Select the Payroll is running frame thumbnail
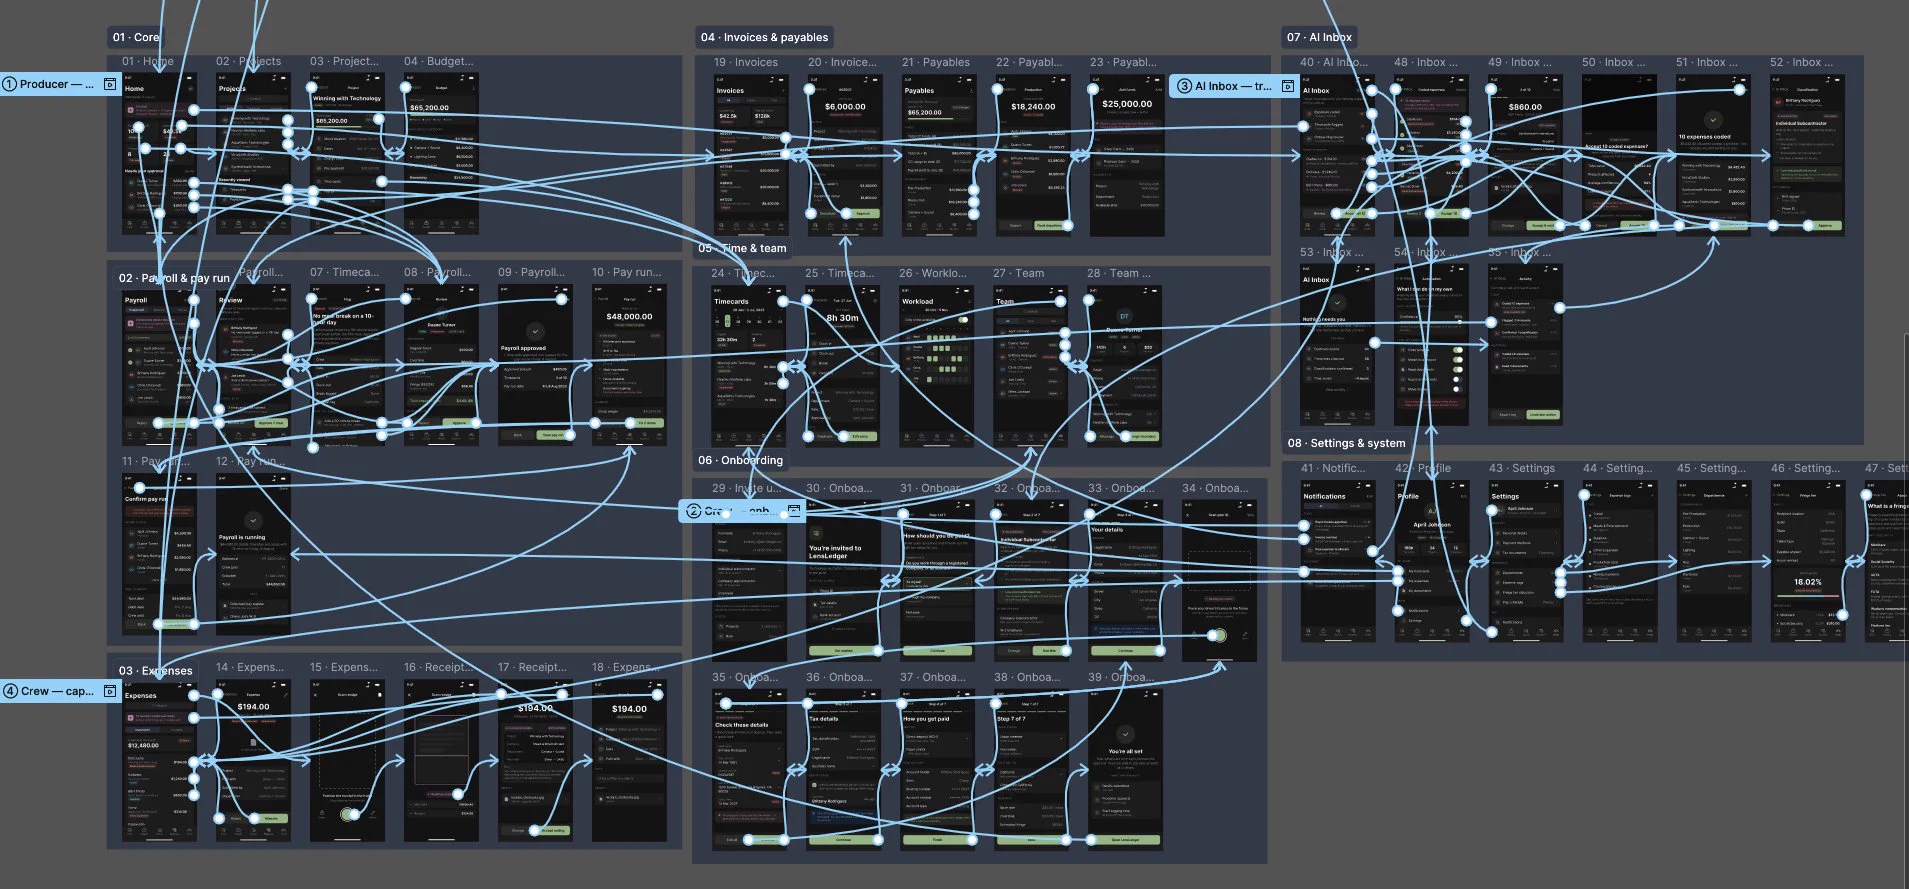Image resolution: width=1909 pixels, height=889 pixels. click(x=253, y=555)
